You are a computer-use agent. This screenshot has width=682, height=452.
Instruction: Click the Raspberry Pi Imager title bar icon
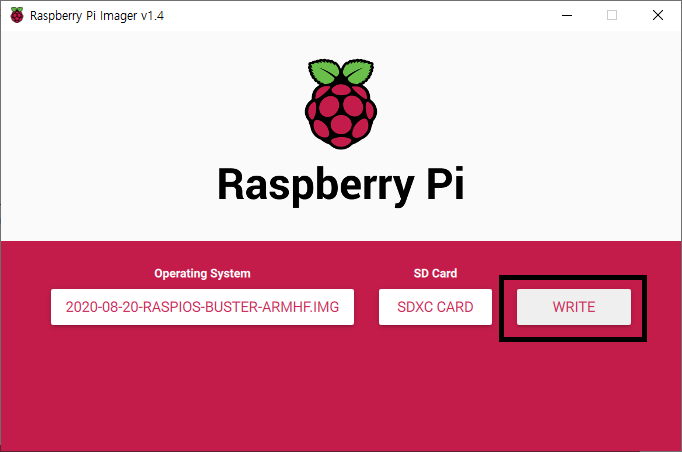coord(17,15)
